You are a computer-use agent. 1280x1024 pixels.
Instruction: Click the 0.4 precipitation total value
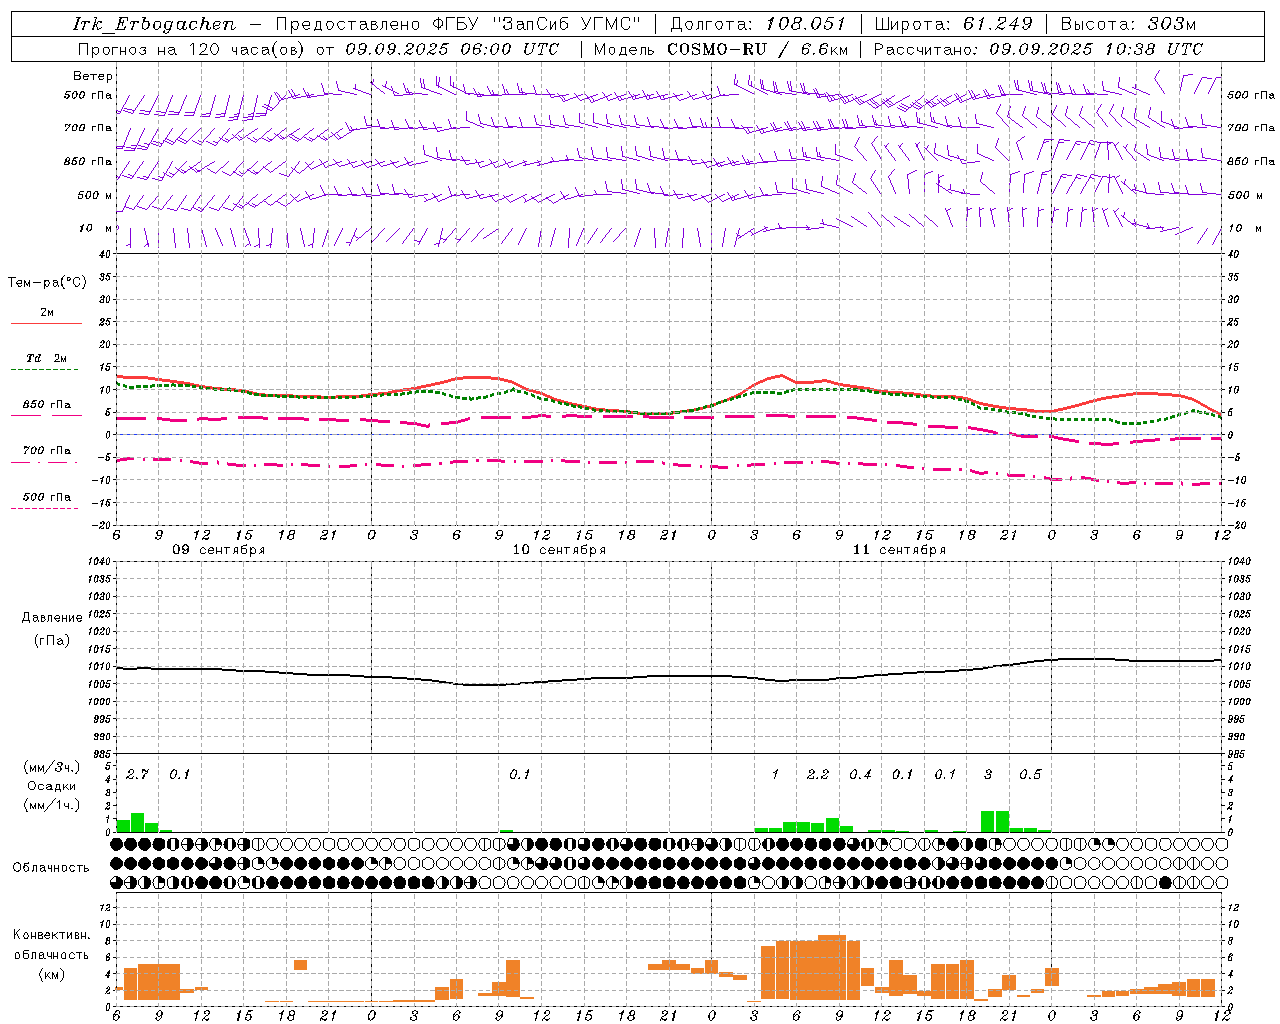coord(860,774)
